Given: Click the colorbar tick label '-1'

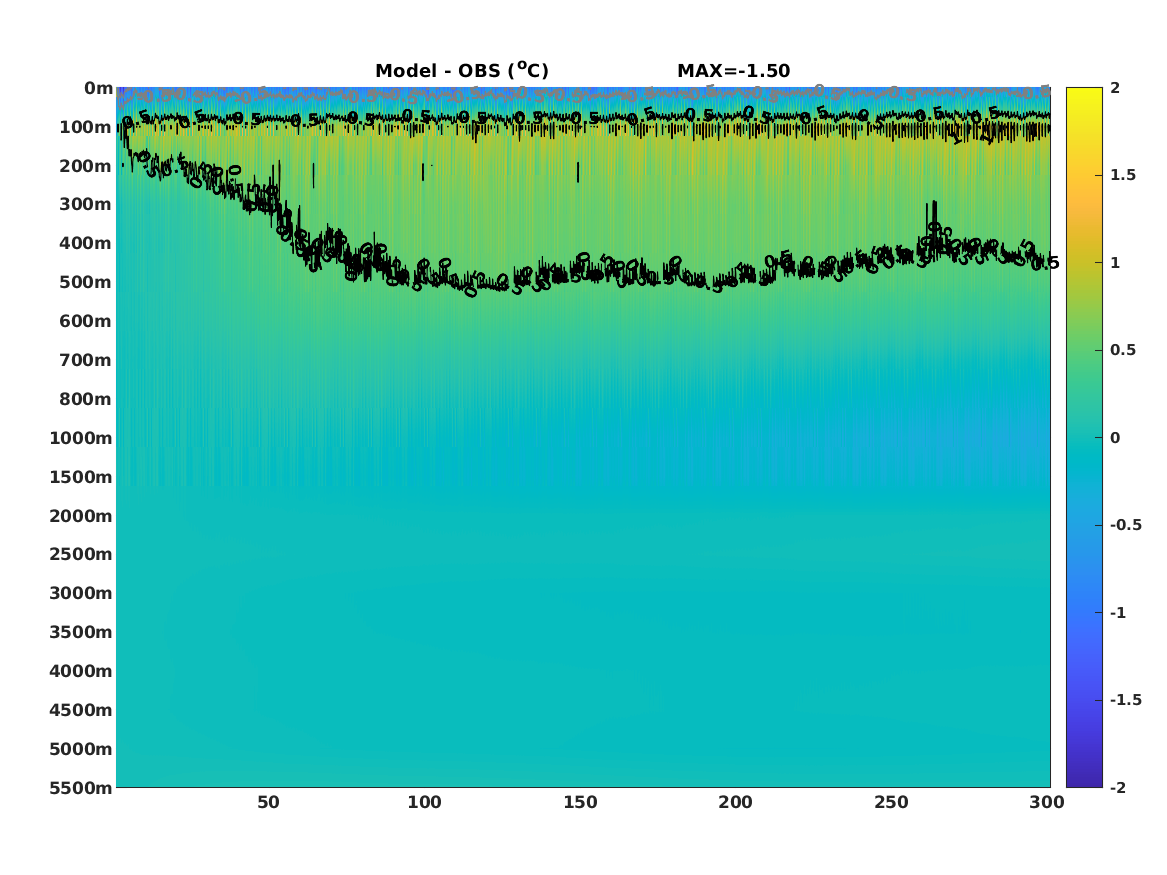Looking at the screenshot, I should tap(1118, 613).
